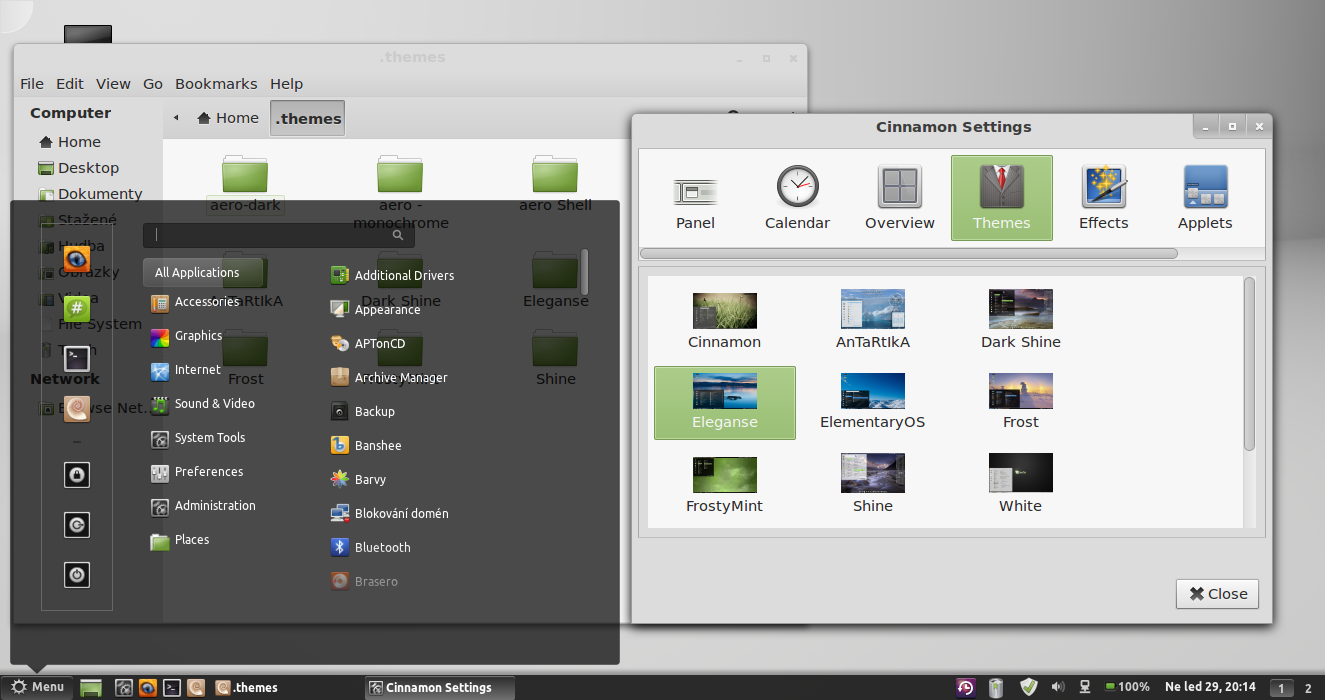Viewport: 1325px width, 700px height.
Task: Launch Archive Manager
Action: pyautogui.click(x=389, y=378)
